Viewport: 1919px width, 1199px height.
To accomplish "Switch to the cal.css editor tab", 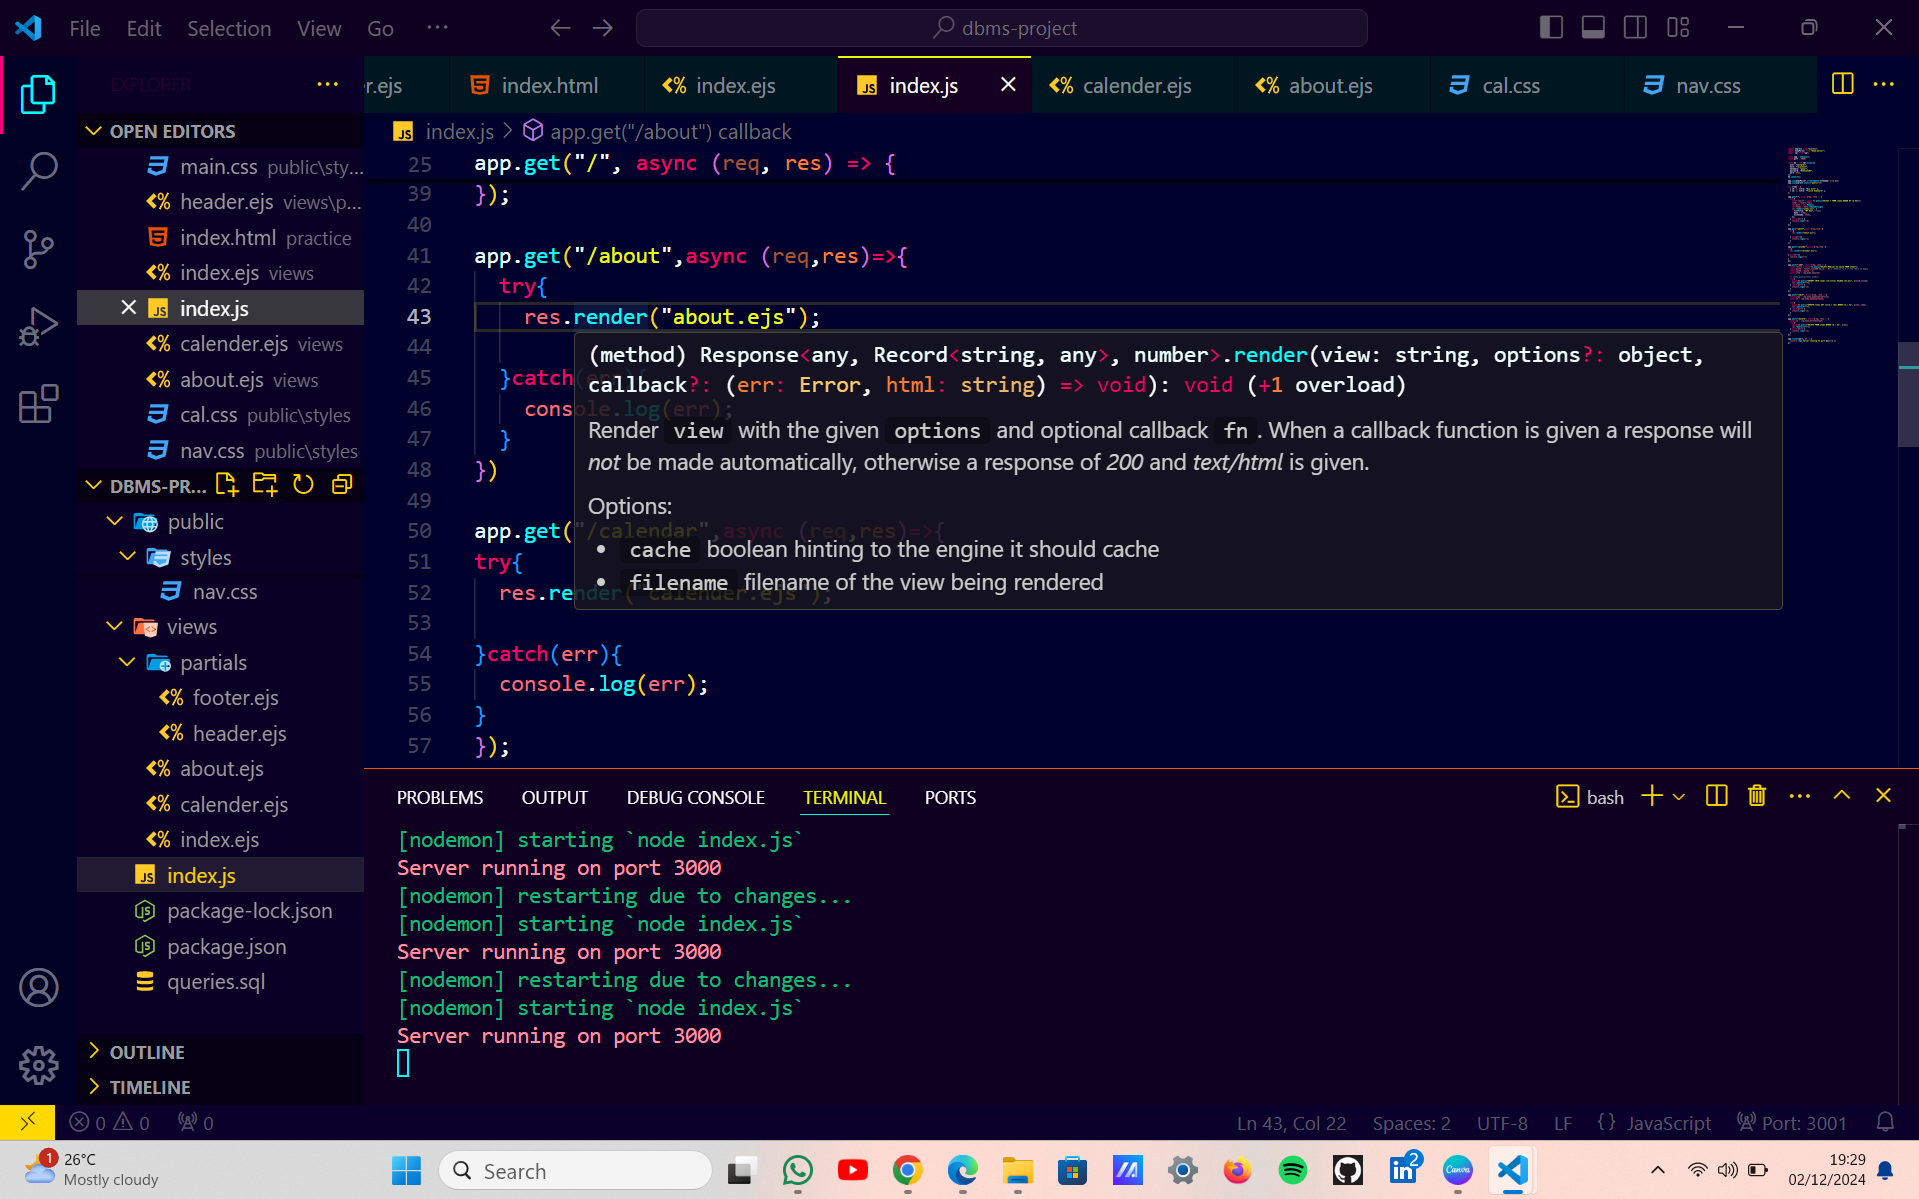I will (1510, 85).
